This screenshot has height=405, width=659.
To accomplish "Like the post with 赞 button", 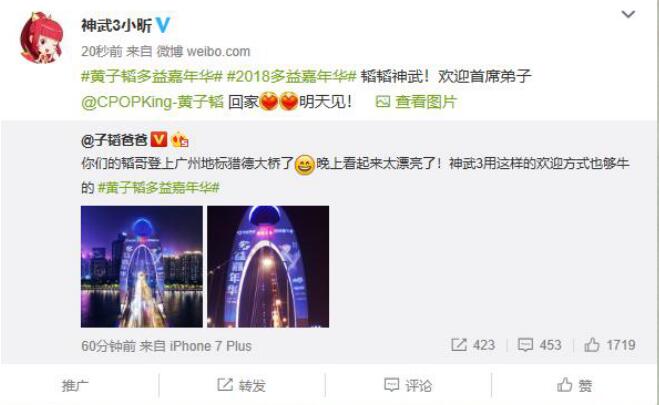I will 575,385.
